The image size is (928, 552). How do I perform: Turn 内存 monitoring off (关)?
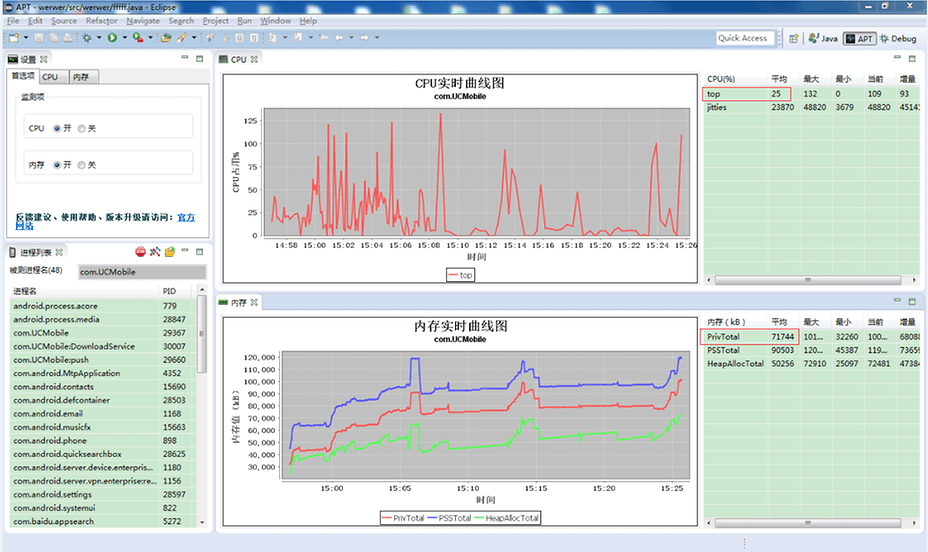pyautogui.click(x=82, y=165)
